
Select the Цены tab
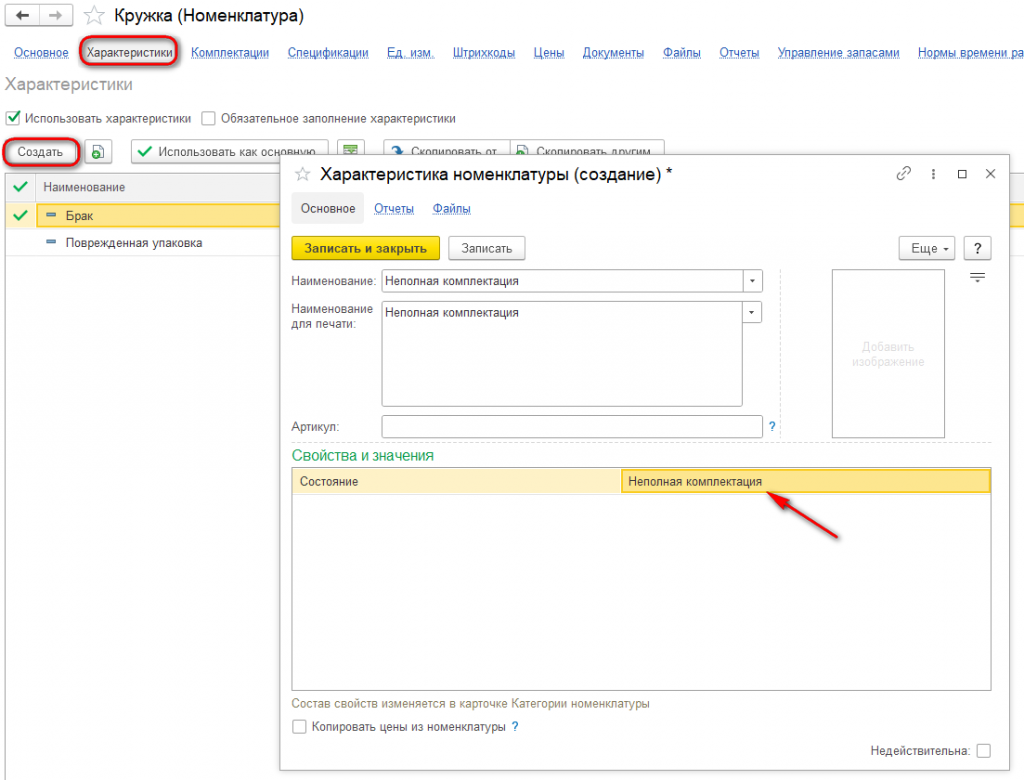pyautogui.click(x=549, y=52)
